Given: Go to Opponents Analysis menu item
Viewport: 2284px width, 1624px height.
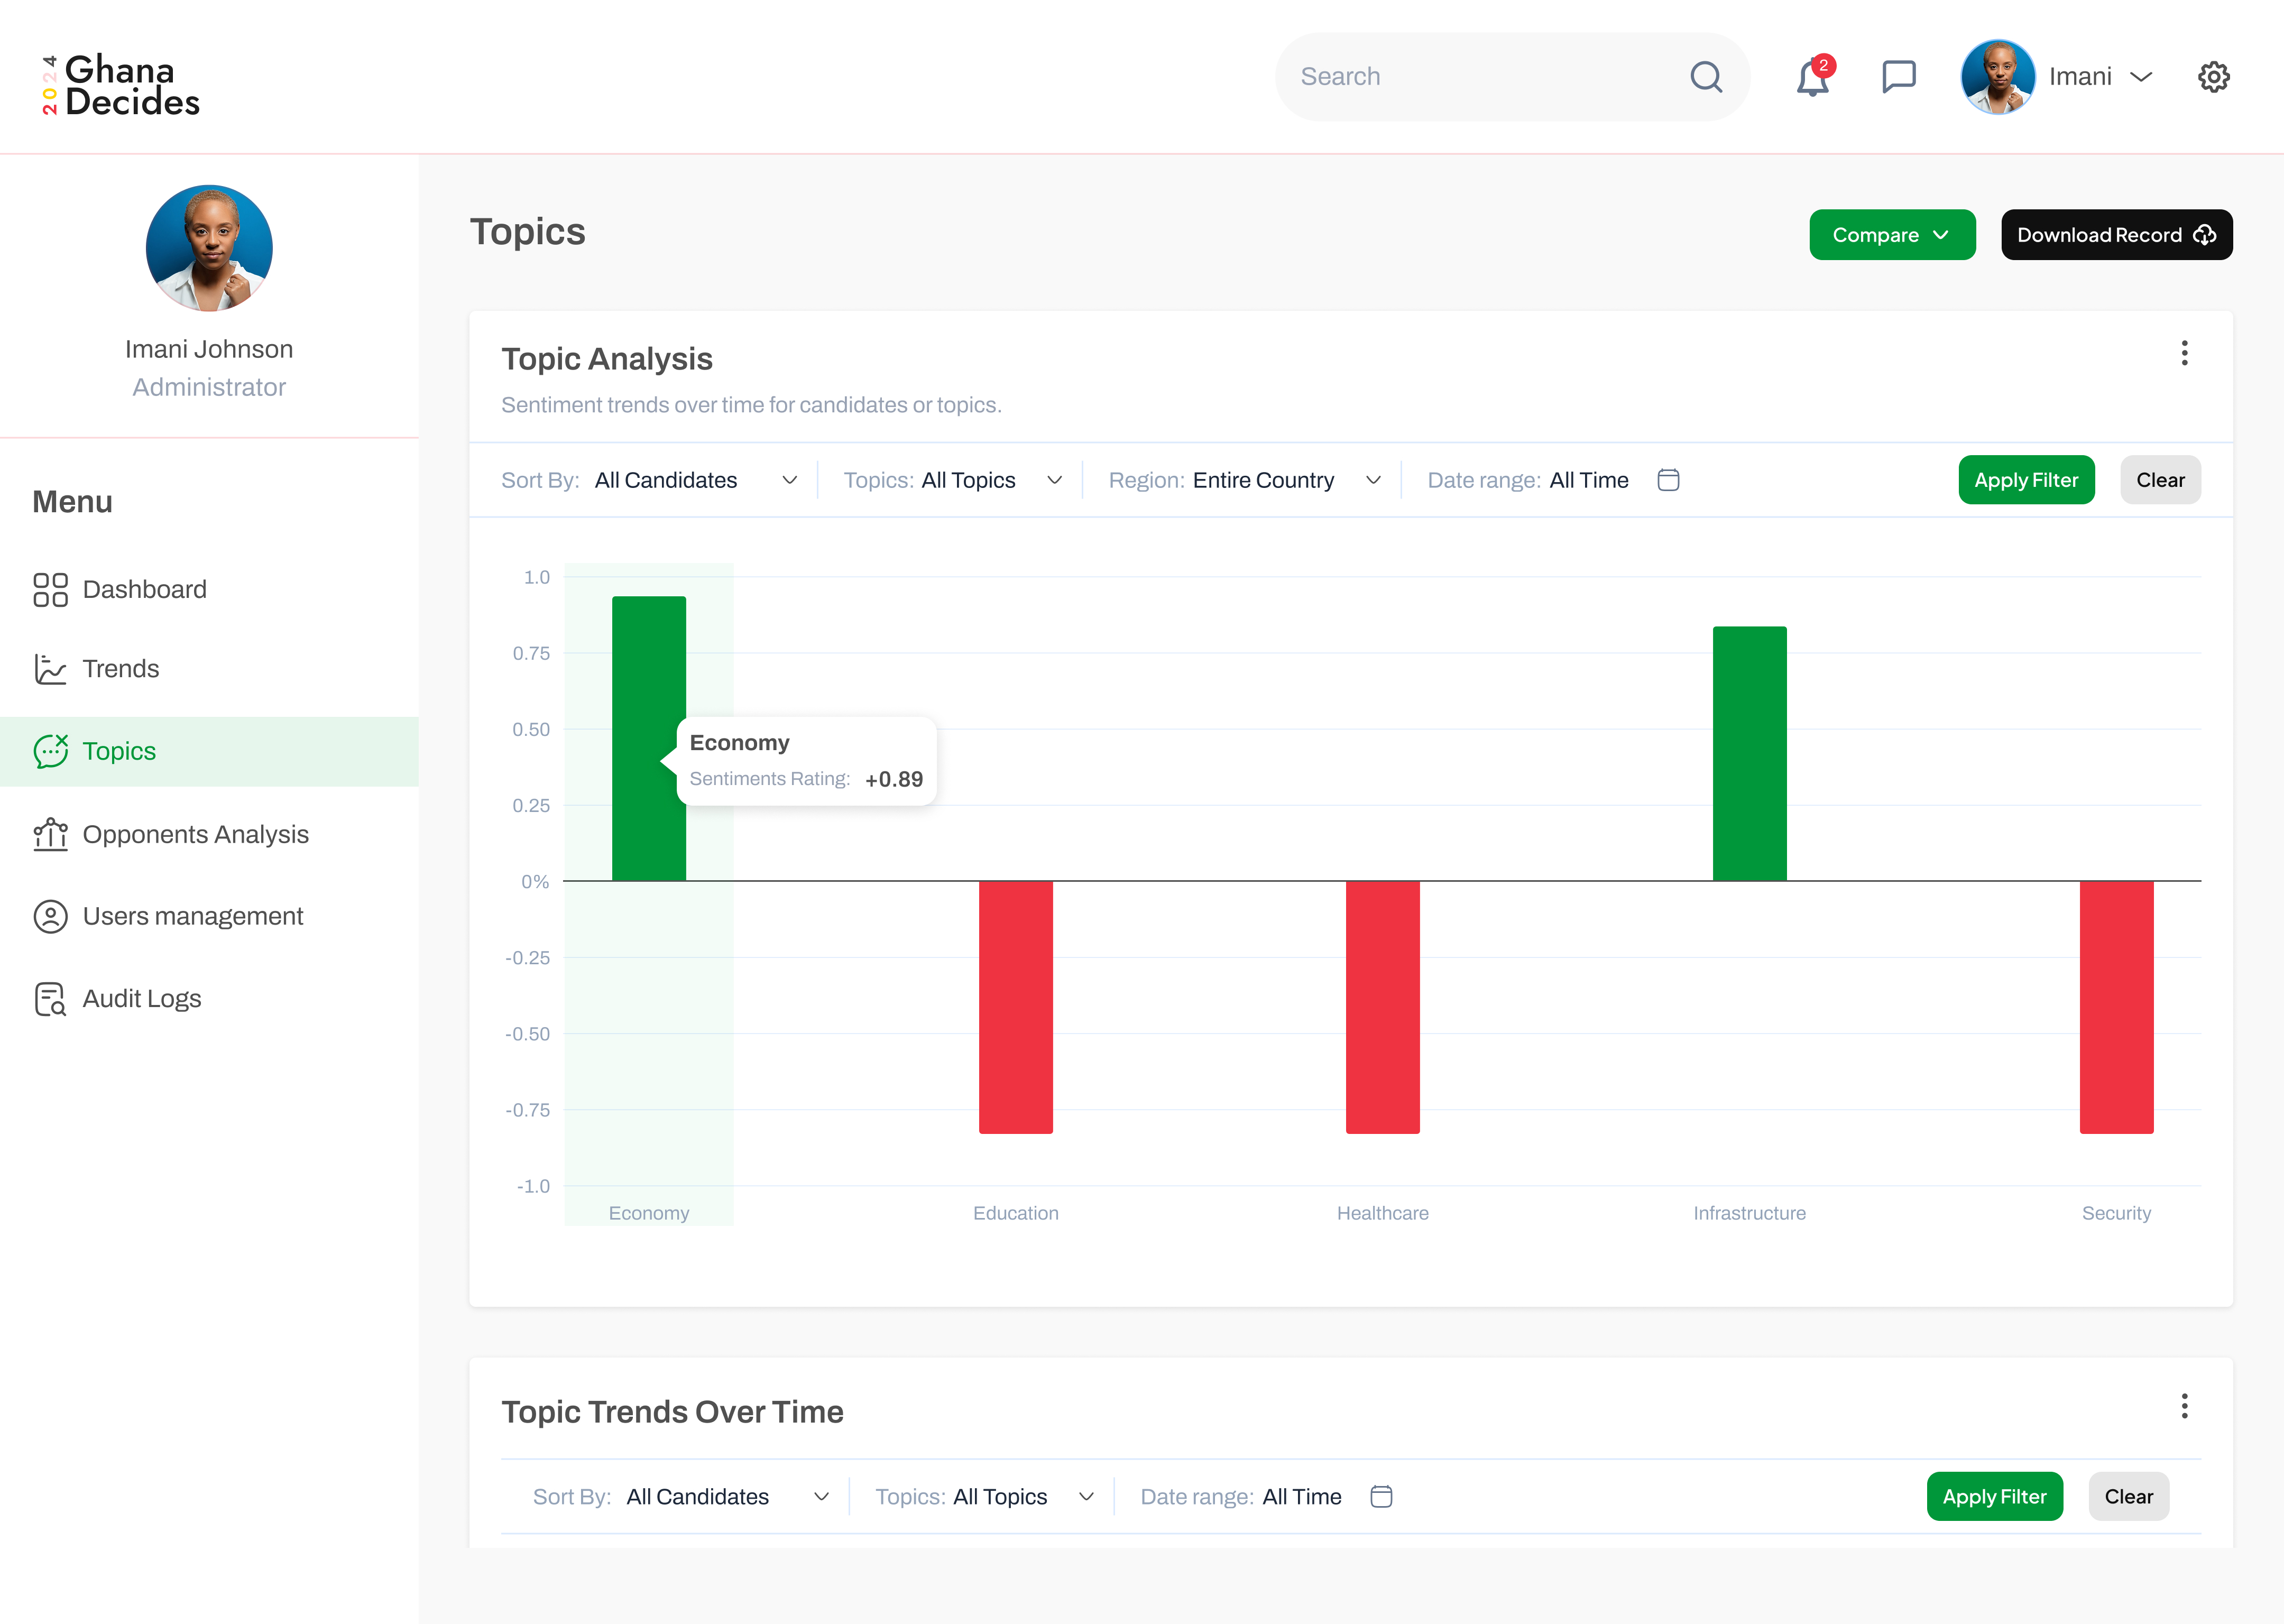Looking at the screenshot, I should [x=195, y=834].
